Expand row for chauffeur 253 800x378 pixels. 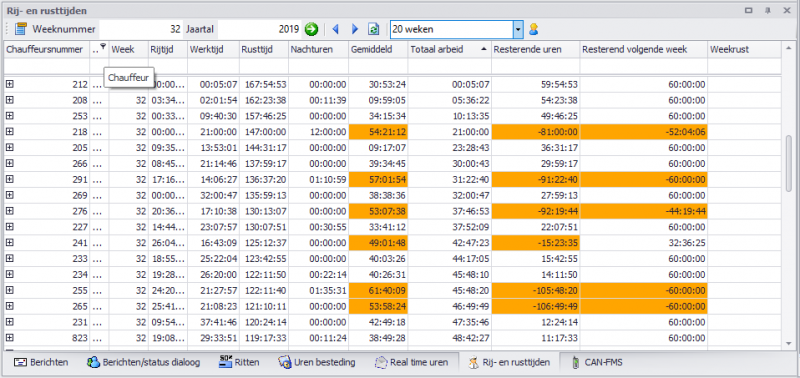tap(9, 116)
